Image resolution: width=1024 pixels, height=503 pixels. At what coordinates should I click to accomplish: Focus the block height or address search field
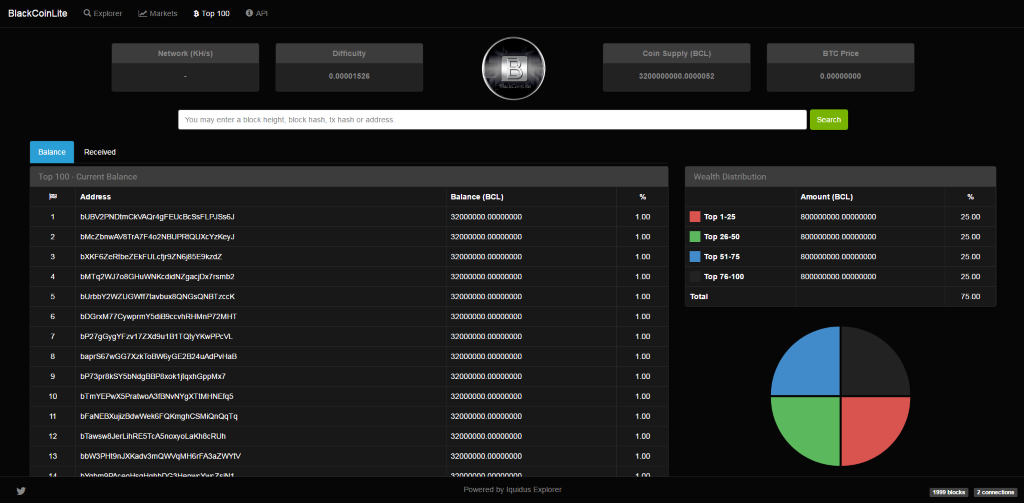492,120
